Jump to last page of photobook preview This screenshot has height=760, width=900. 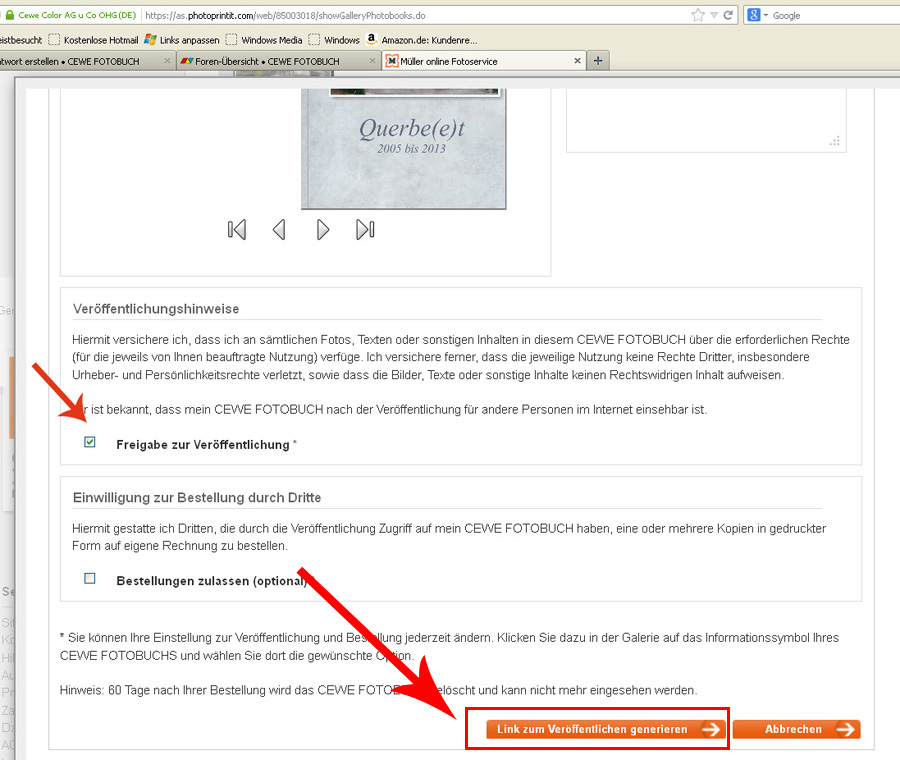click(x=365, y=230)
